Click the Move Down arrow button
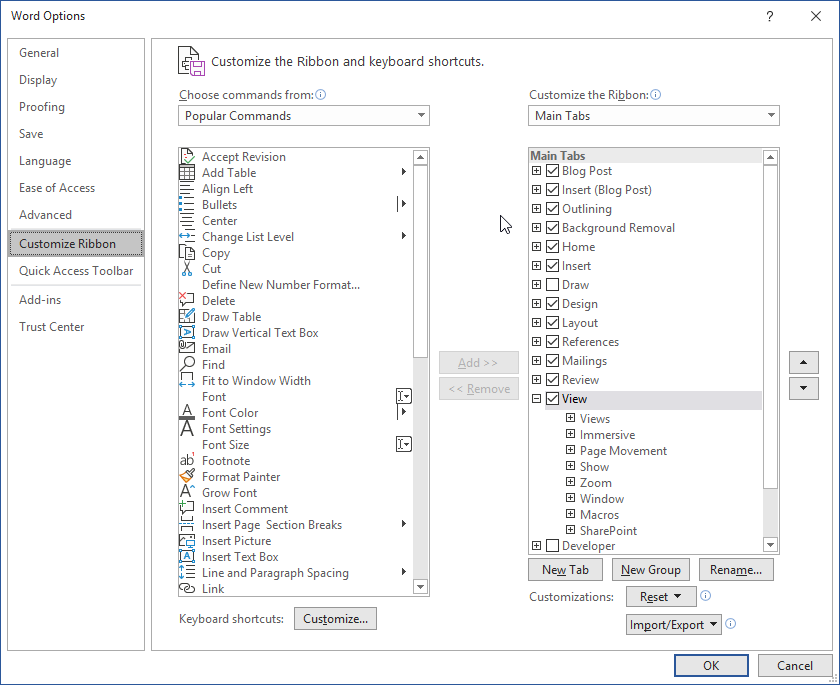This screenshot has width=840, height=685. tap(804, 388)
